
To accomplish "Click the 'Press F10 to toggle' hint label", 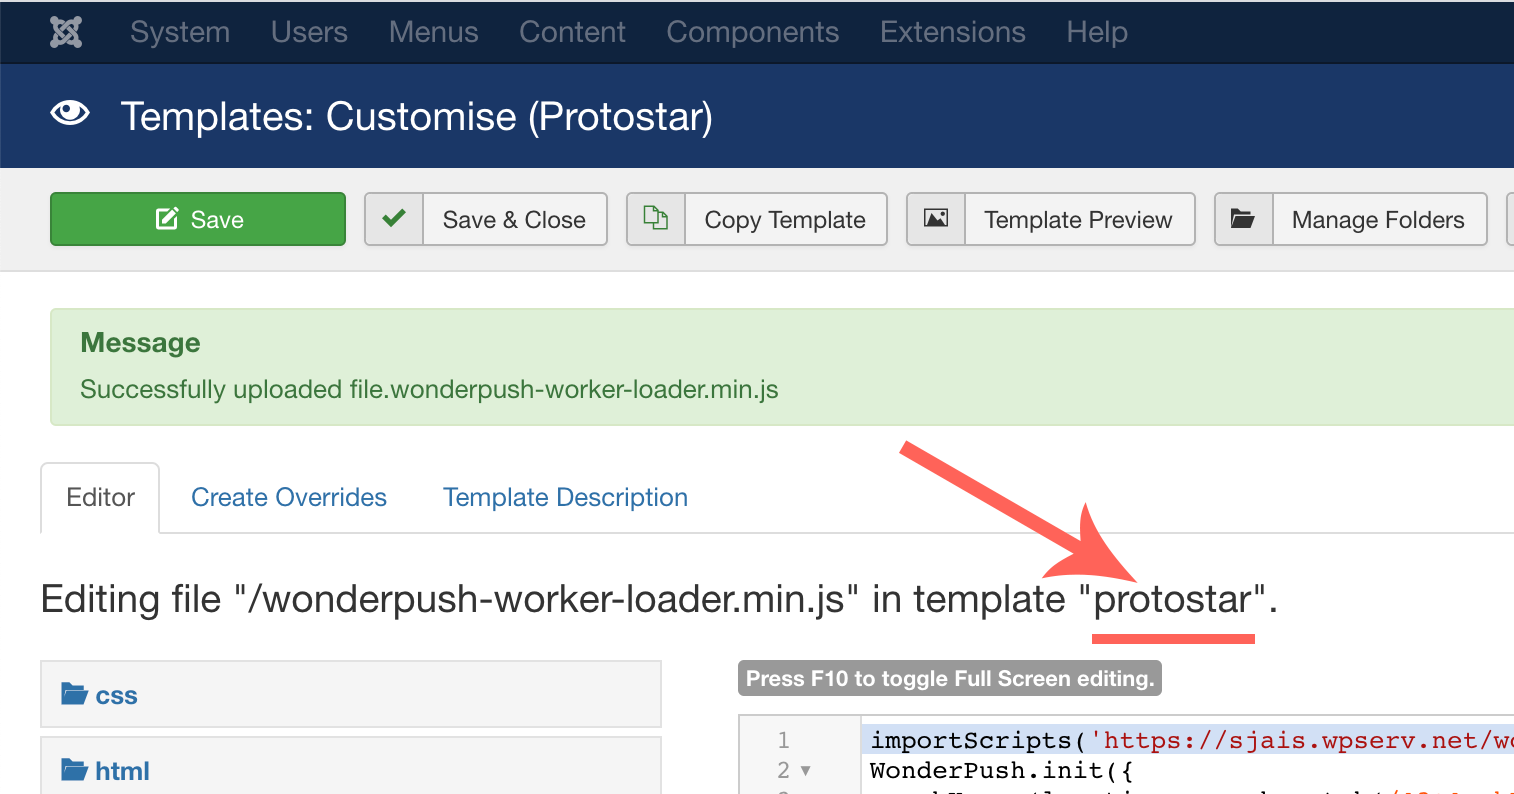I will [x=950, y=678].
